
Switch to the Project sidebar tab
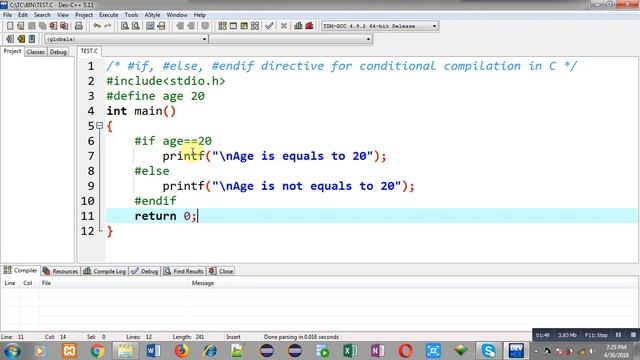(x=12, y=51)
